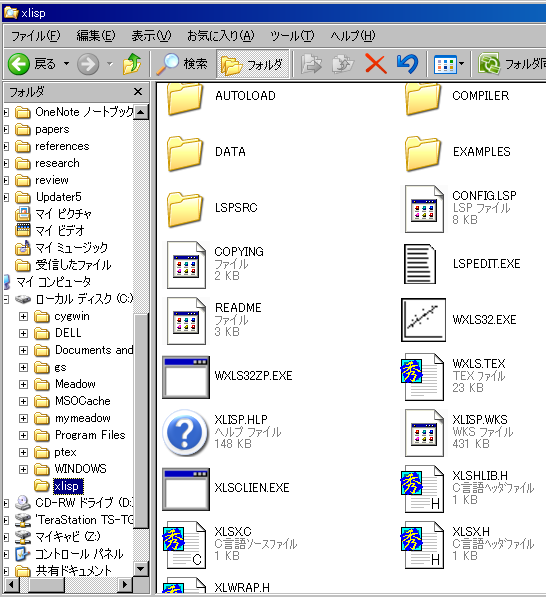
Task: Select the README file icon
Action: [186, 321]
